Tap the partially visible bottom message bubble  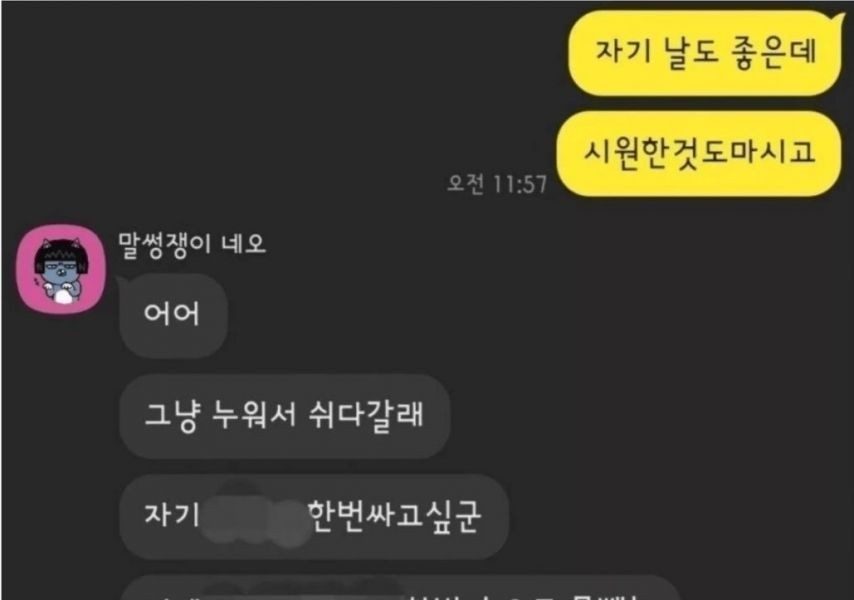[400, 587]
